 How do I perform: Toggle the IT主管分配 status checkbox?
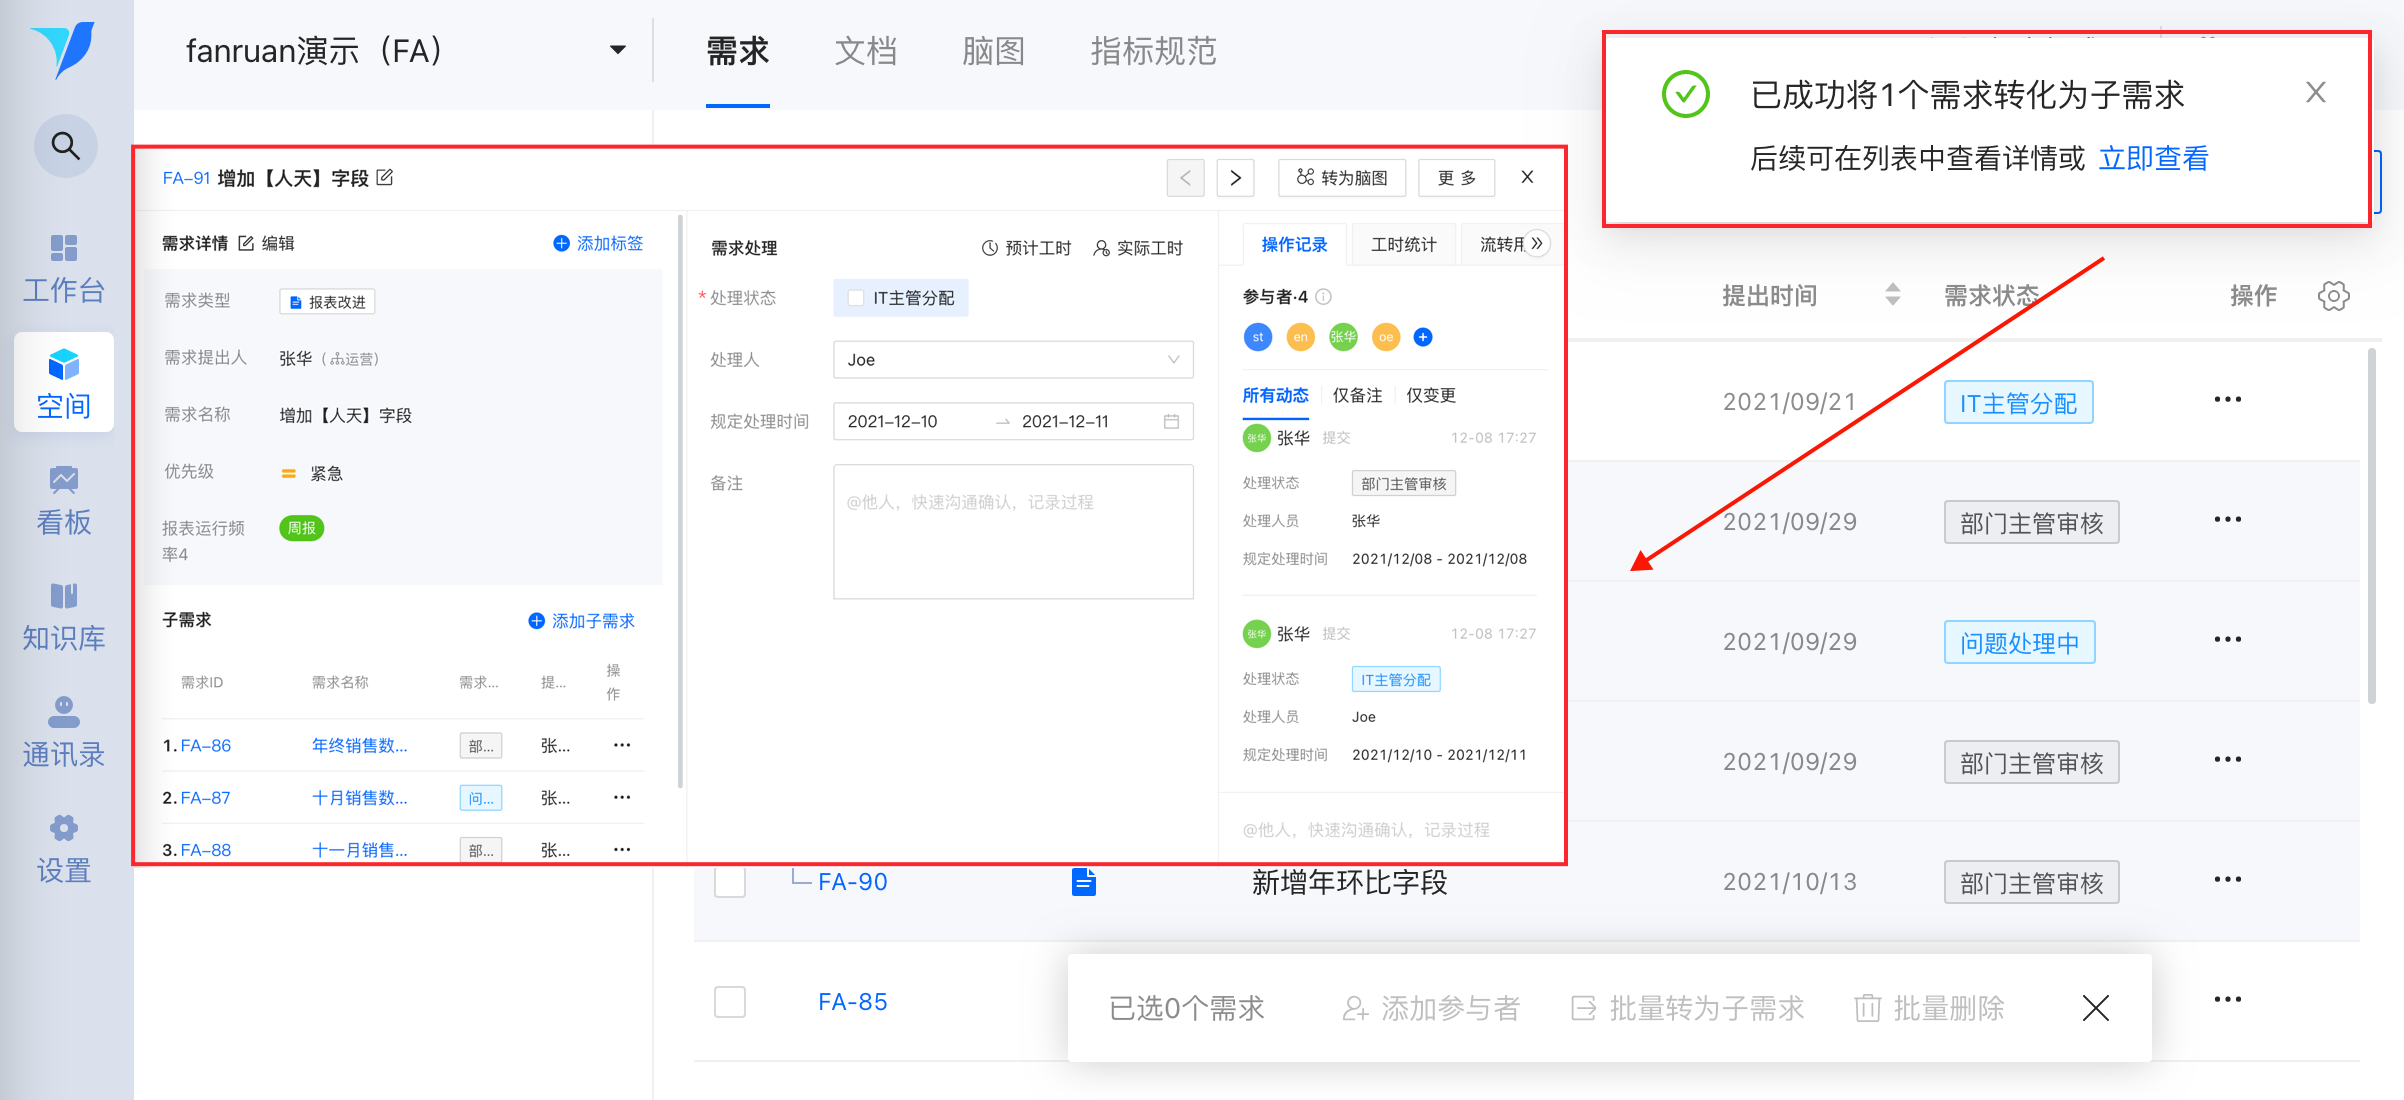click(x=856, y=298)
